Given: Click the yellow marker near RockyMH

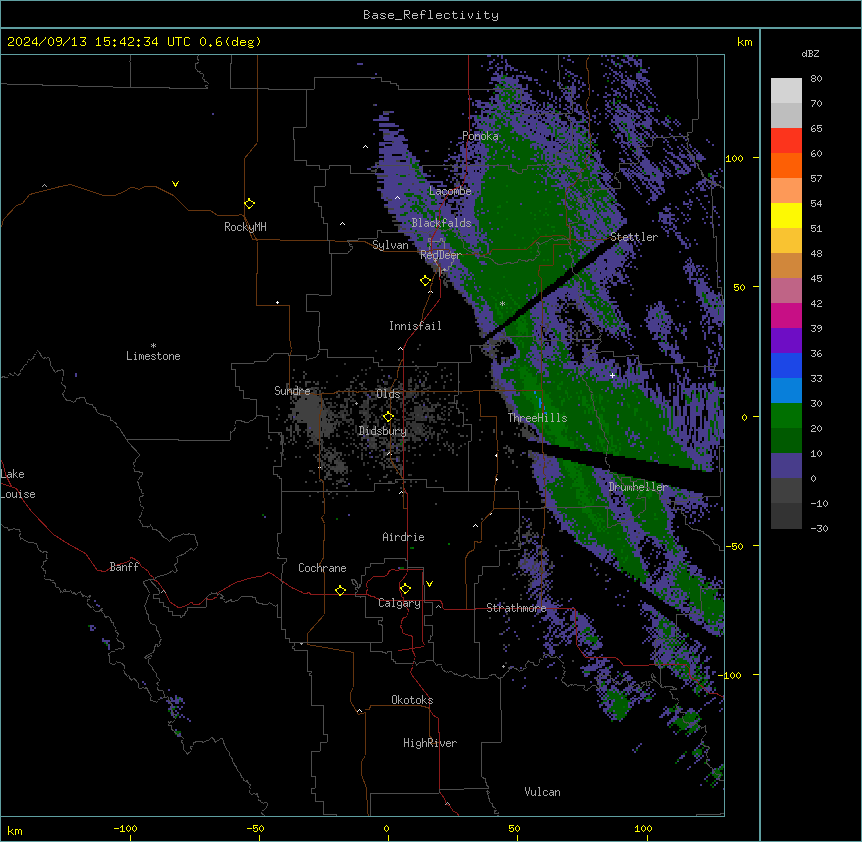Looking at the screenshot, I should pyautogui.click(x=249, y=203).
